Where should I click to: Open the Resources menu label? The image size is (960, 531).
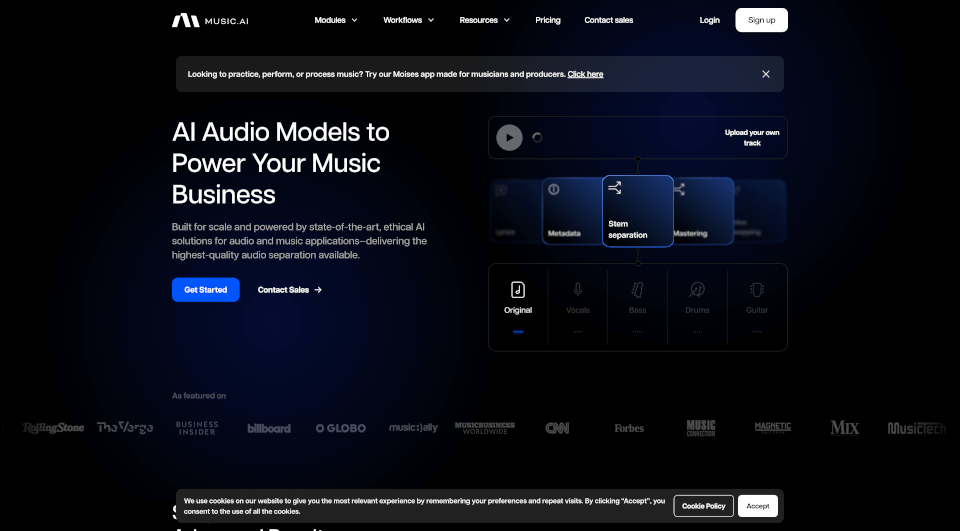478,20
